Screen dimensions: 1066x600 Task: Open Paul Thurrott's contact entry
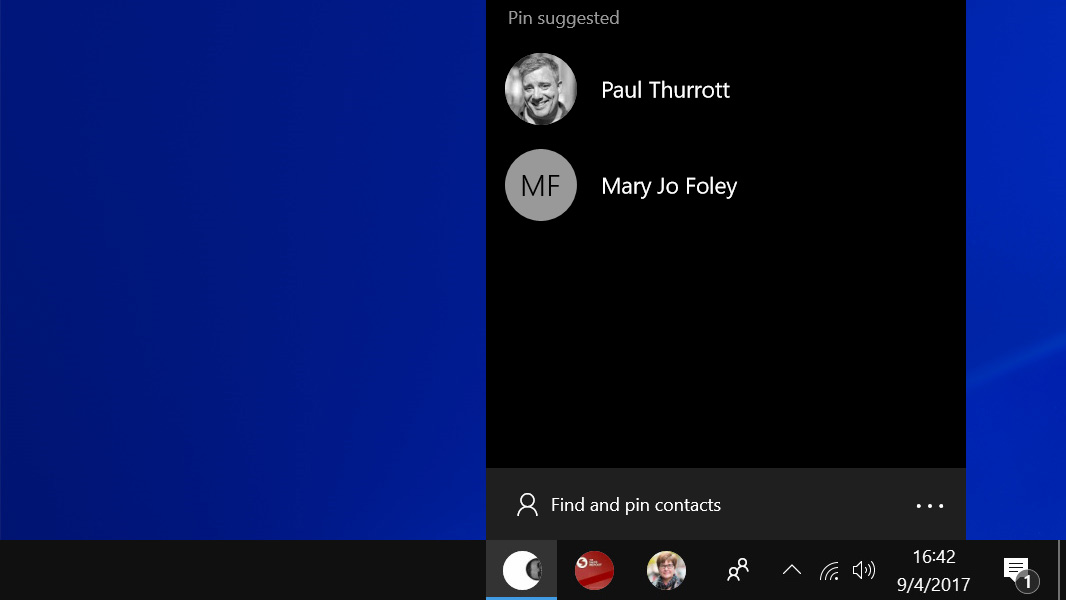[x=665, y=89]
